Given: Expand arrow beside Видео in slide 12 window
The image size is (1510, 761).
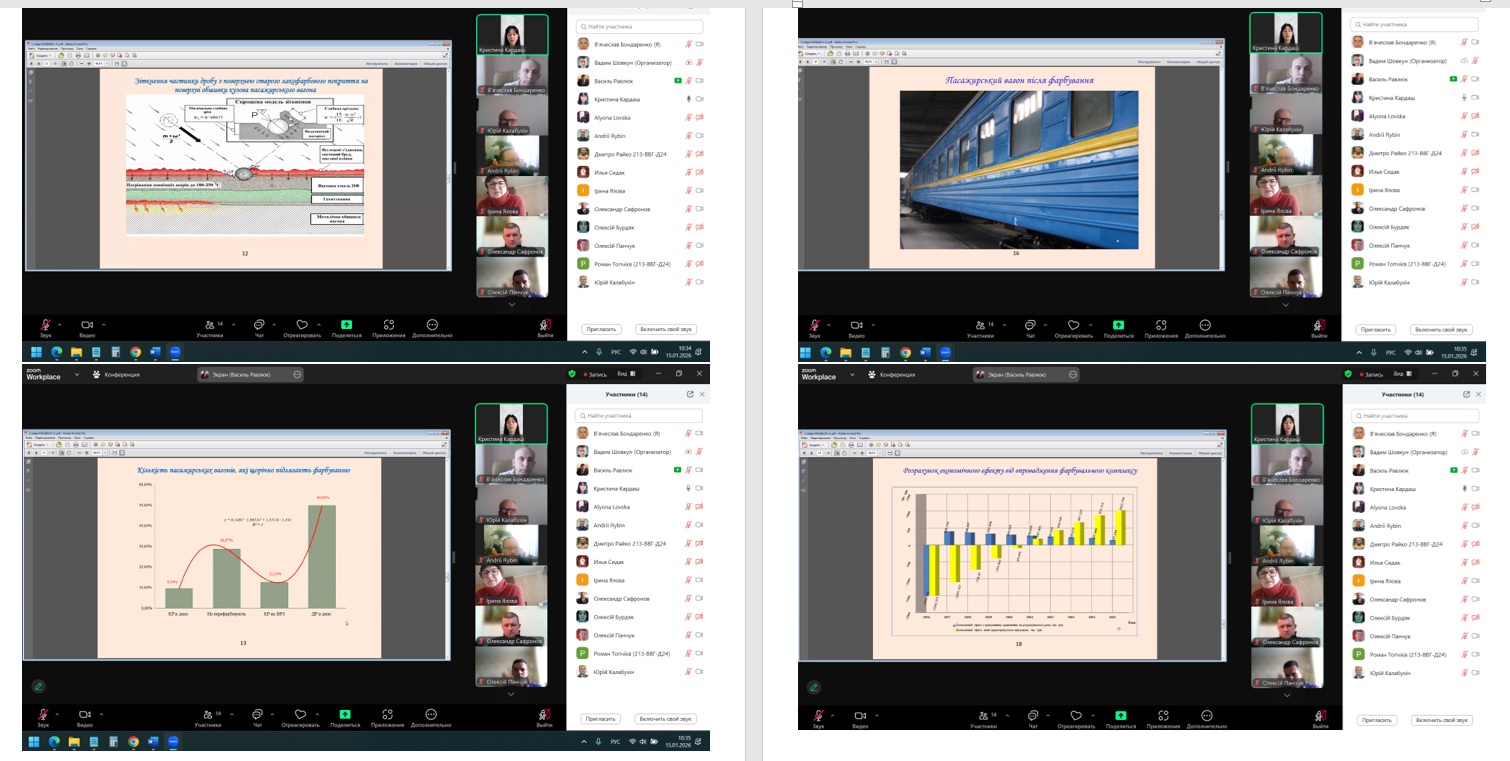Looking at the screenshot, I should pos(102,324).
